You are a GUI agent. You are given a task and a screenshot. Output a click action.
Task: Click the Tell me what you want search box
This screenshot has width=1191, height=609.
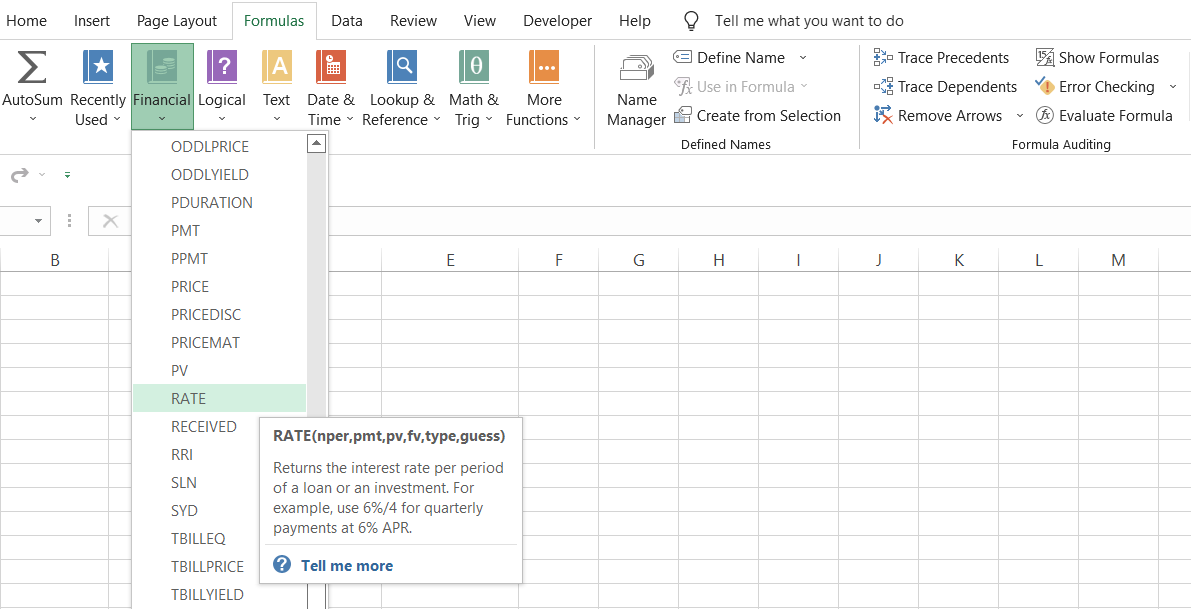(808, 21)
